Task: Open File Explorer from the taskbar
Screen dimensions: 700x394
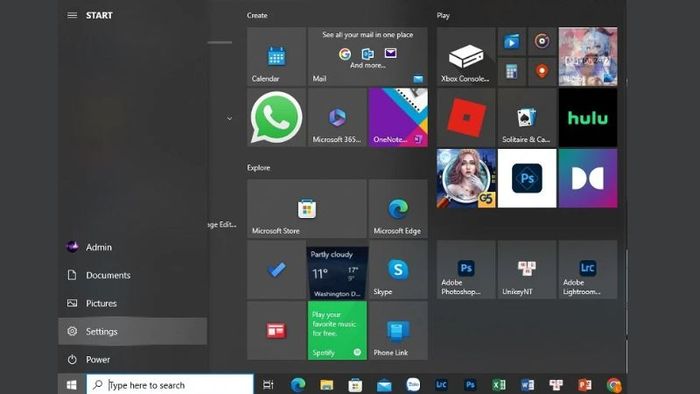Action: coord(326,385)
